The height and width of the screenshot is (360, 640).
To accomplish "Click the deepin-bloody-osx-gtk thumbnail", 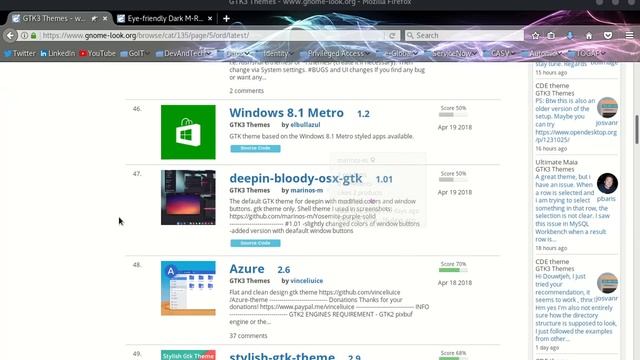I will 188,198.
